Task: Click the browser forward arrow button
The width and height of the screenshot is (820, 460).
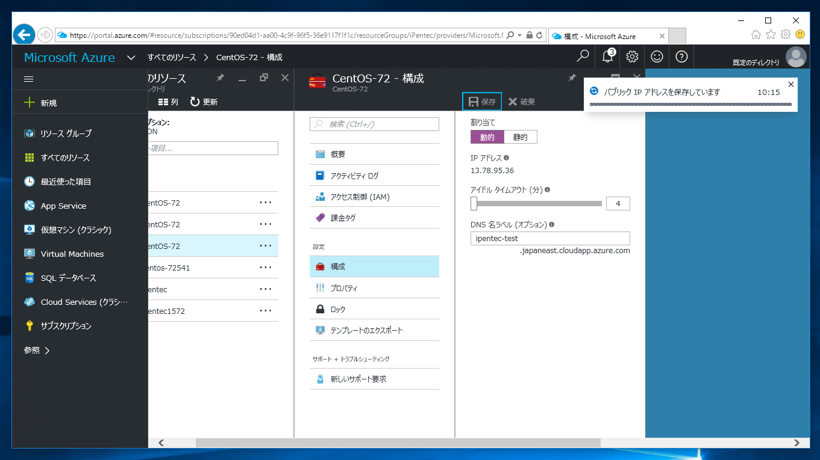Action: point(45,35)
